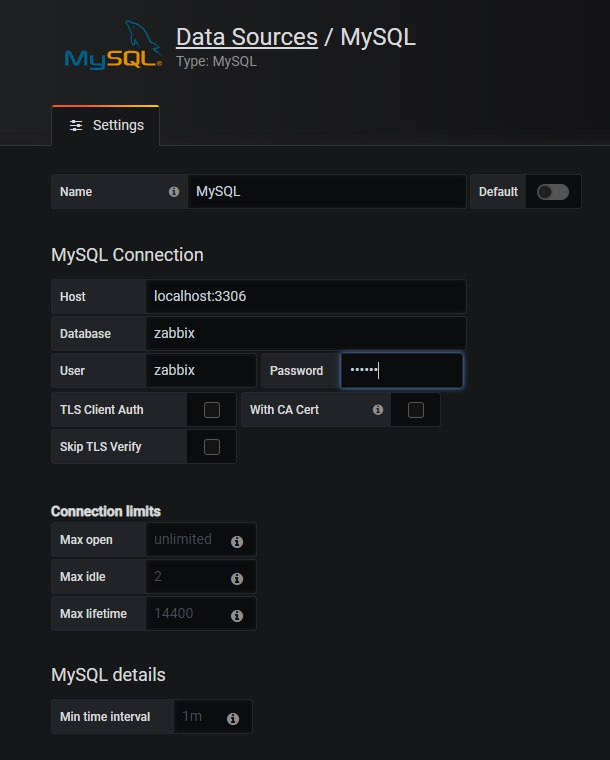Click the Max open info icon

click(x=237, y=542)
